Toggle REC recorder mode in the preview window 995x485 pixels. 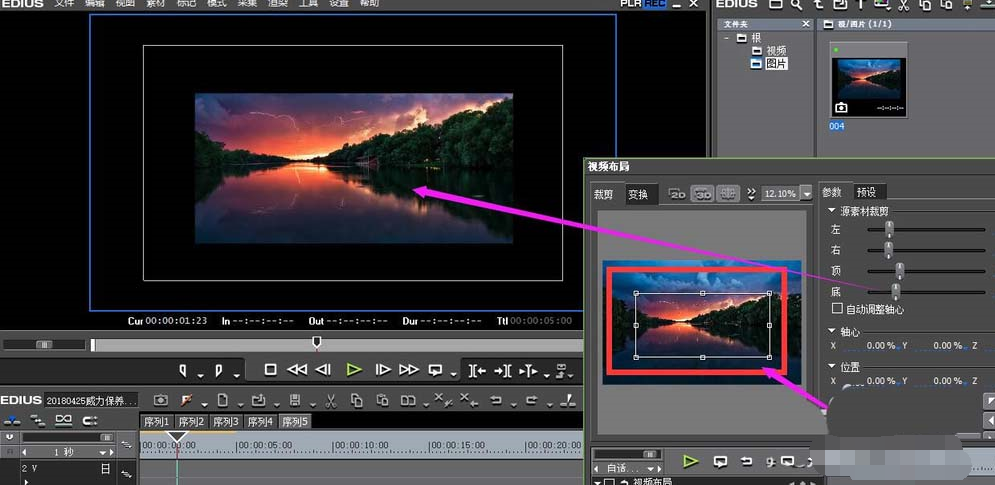(655, 4)
